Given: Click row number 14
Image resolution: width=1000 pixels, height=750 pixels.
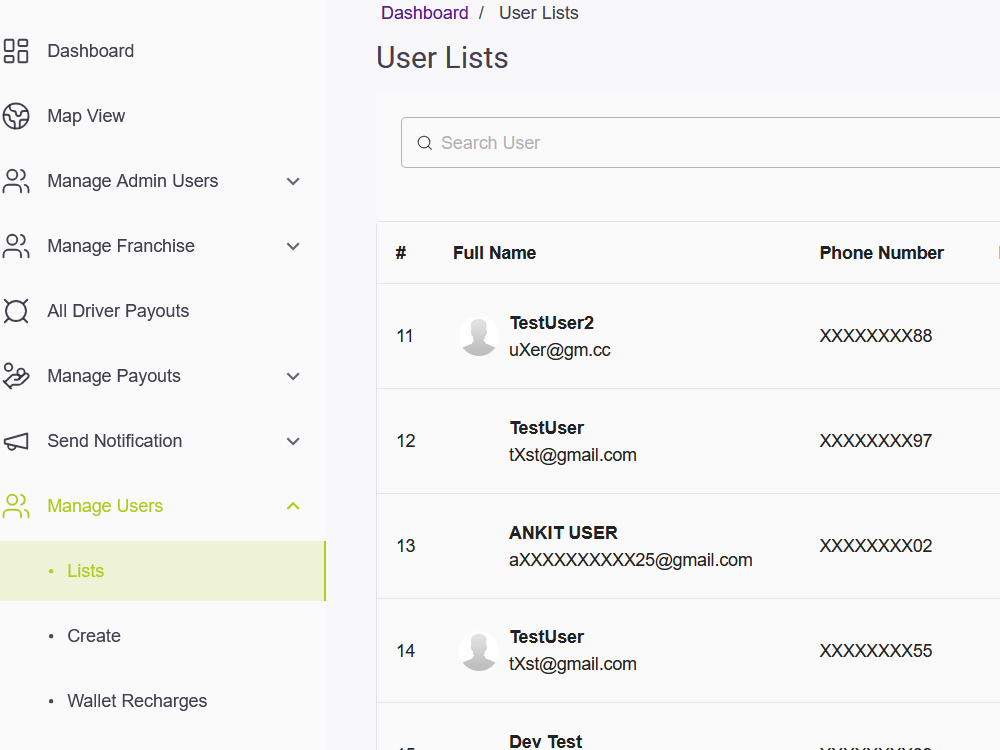Looking at the screenshot, I should point(406,651).
